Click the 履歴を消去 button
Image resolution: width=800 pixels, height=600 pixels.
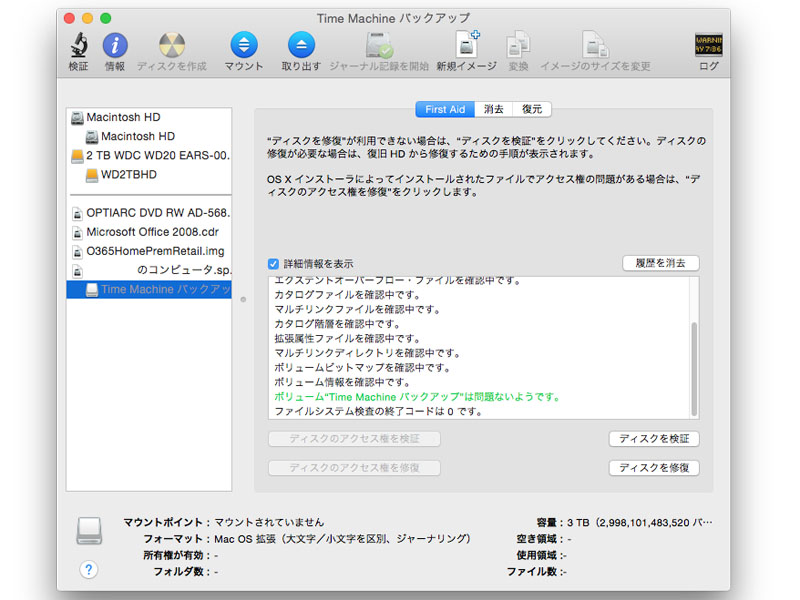[661, 263]
